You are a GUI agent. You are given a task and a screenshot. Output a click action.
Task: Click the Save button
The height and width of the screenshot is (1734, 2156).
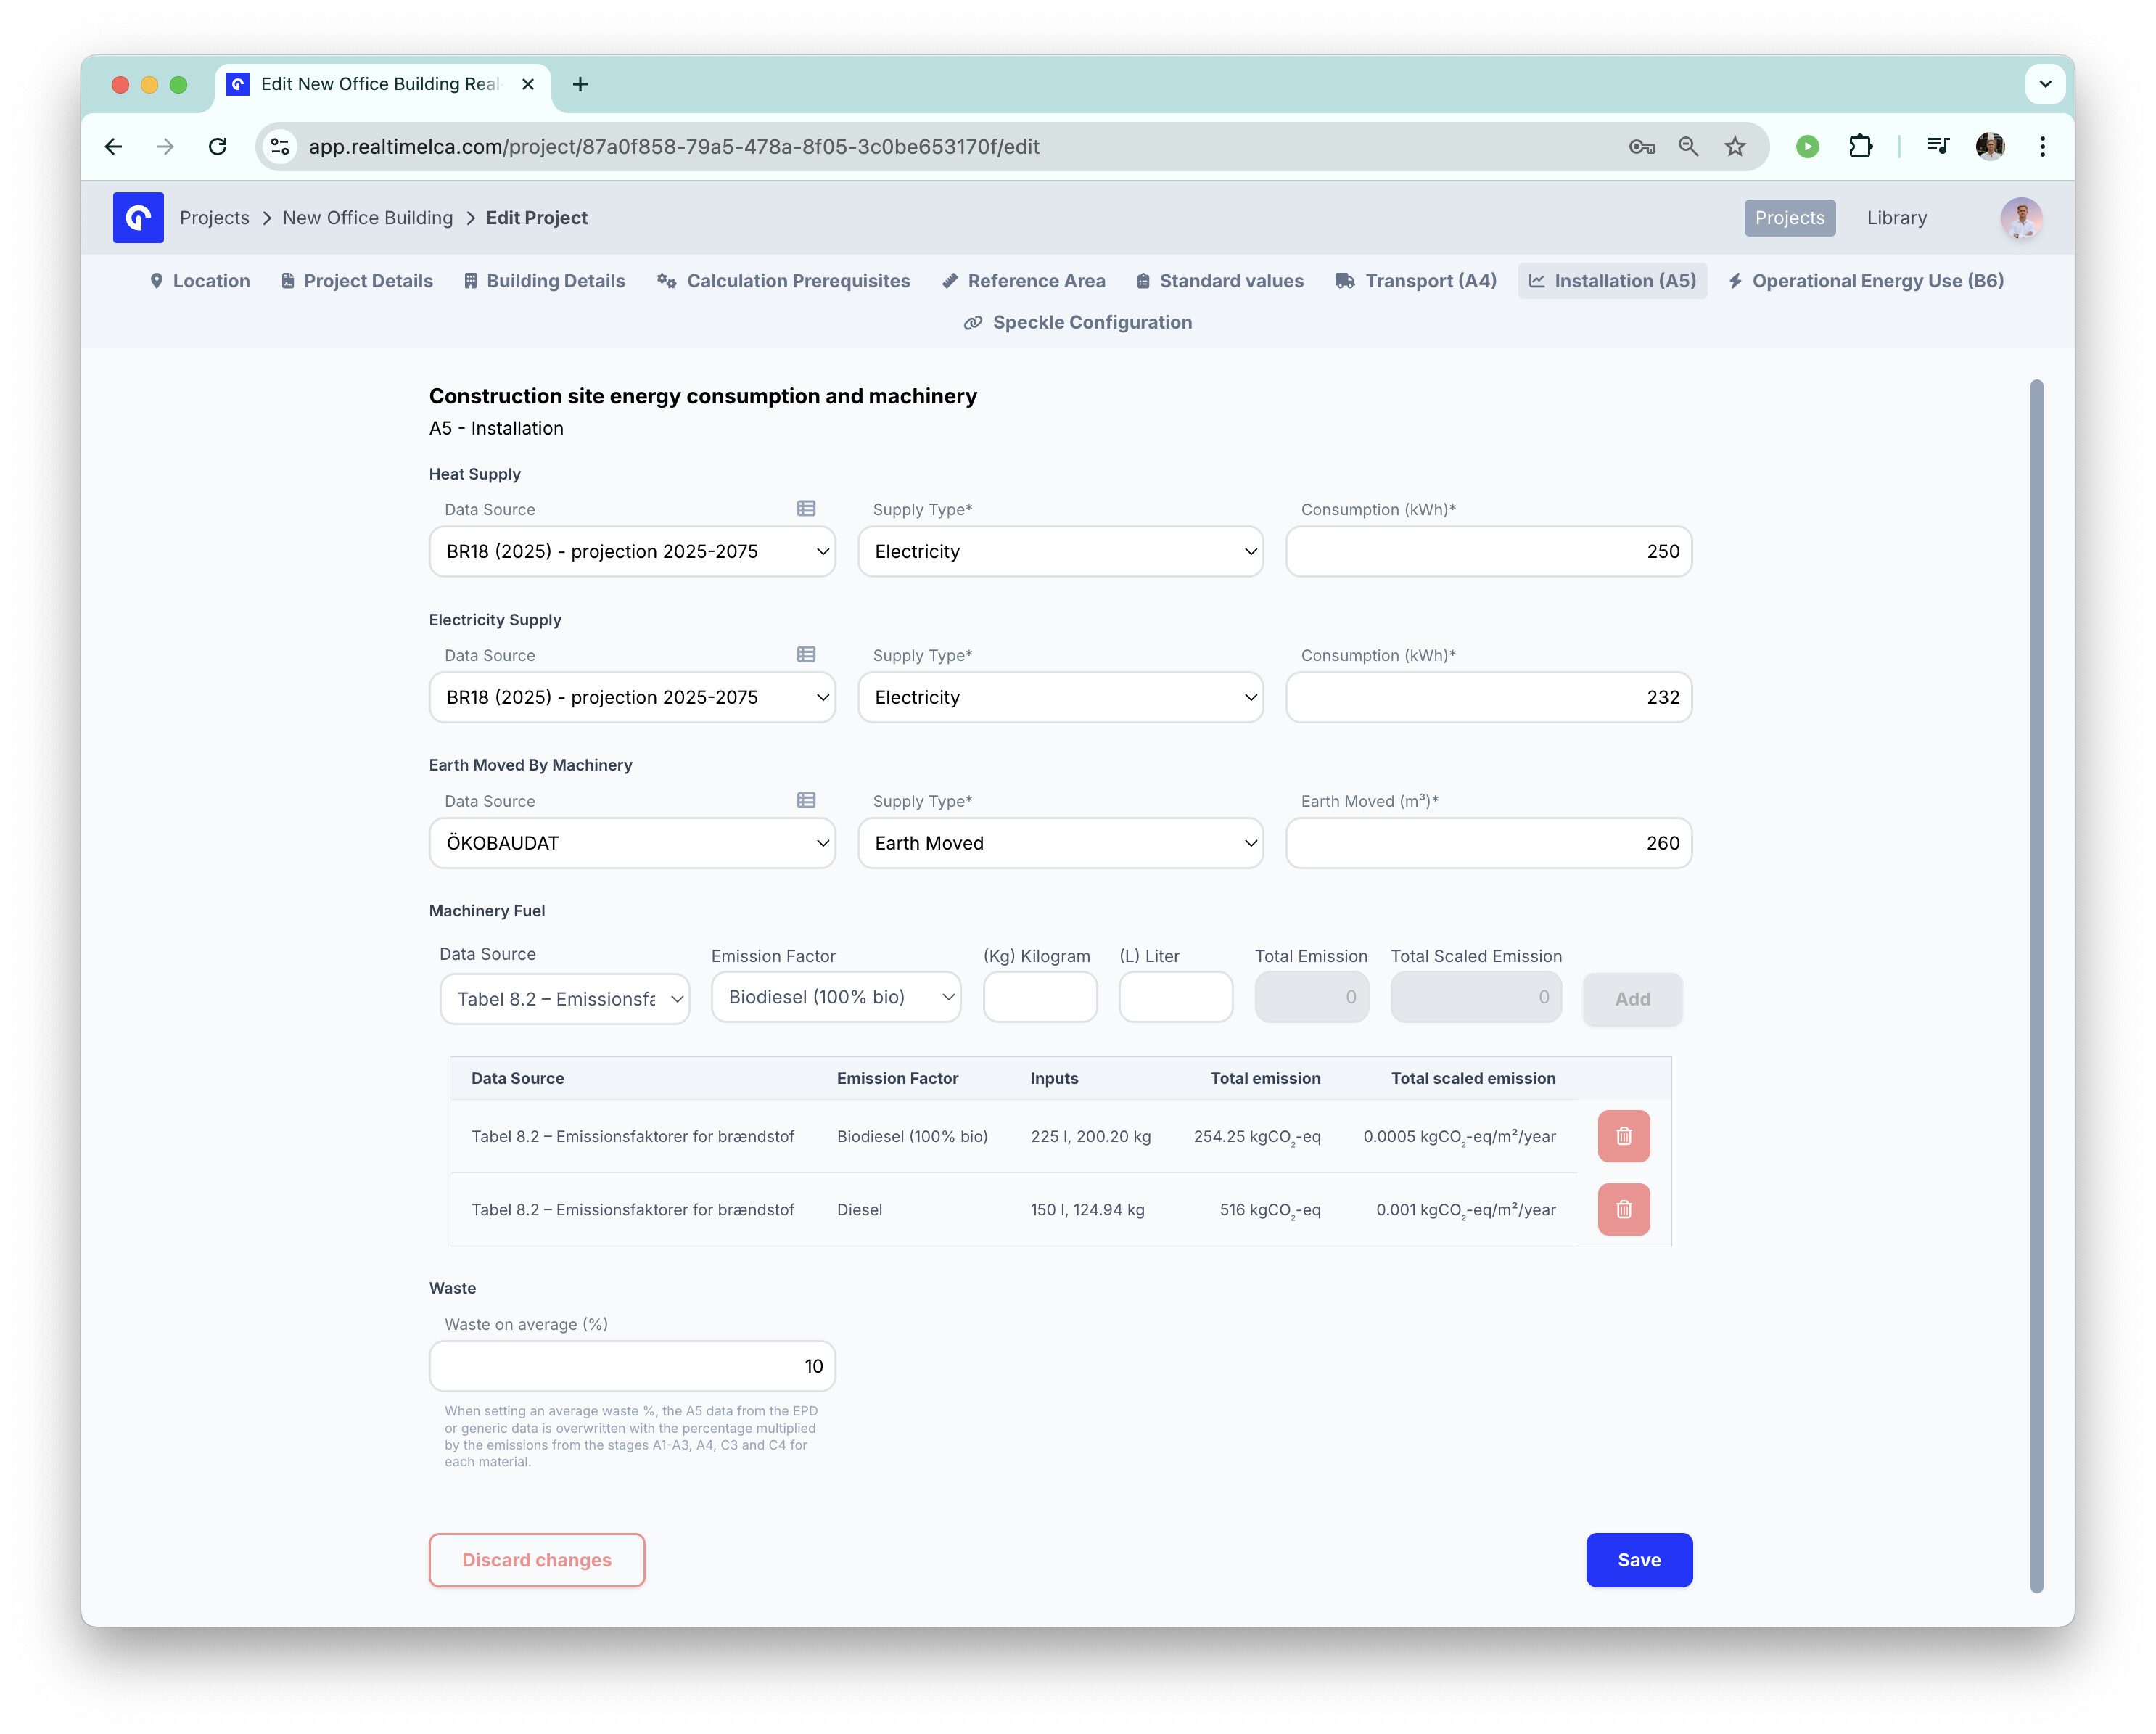pyautogui.click(x=1638, y=1560)
